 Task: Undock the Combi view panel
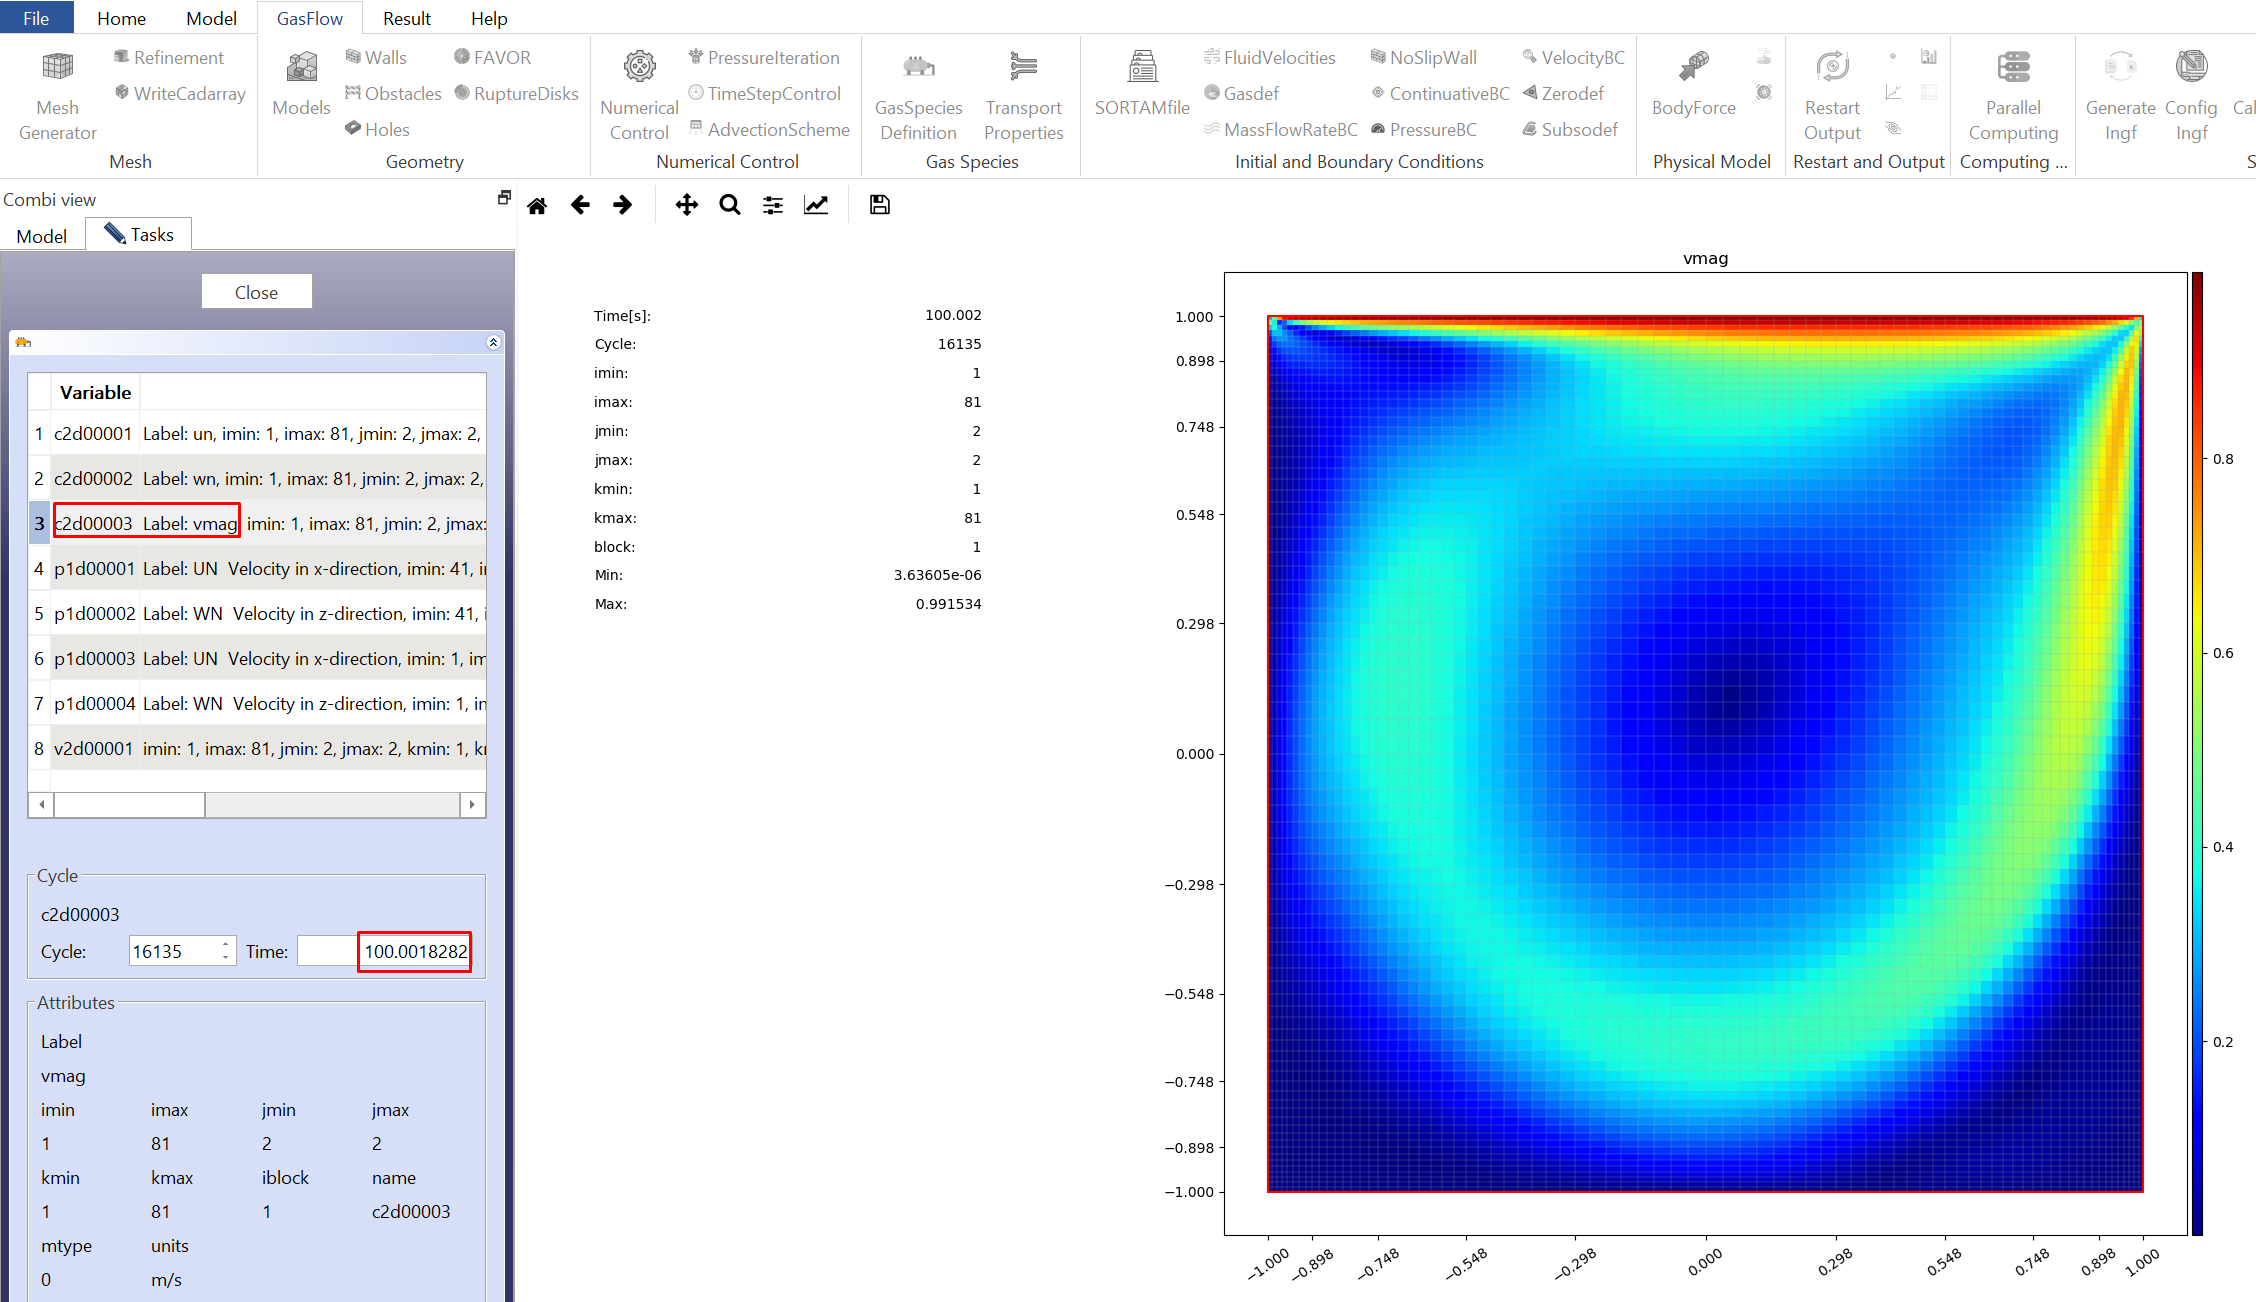504,198
